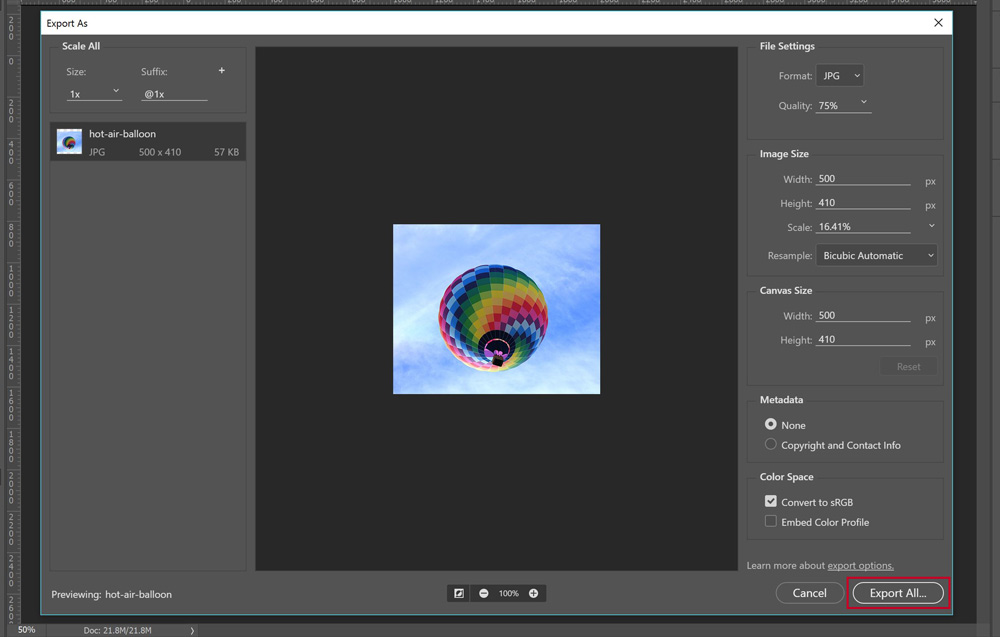The height and width of the screenshot is (637, 1000).
Task: Select the None metadata option
Action: [770, 424]
